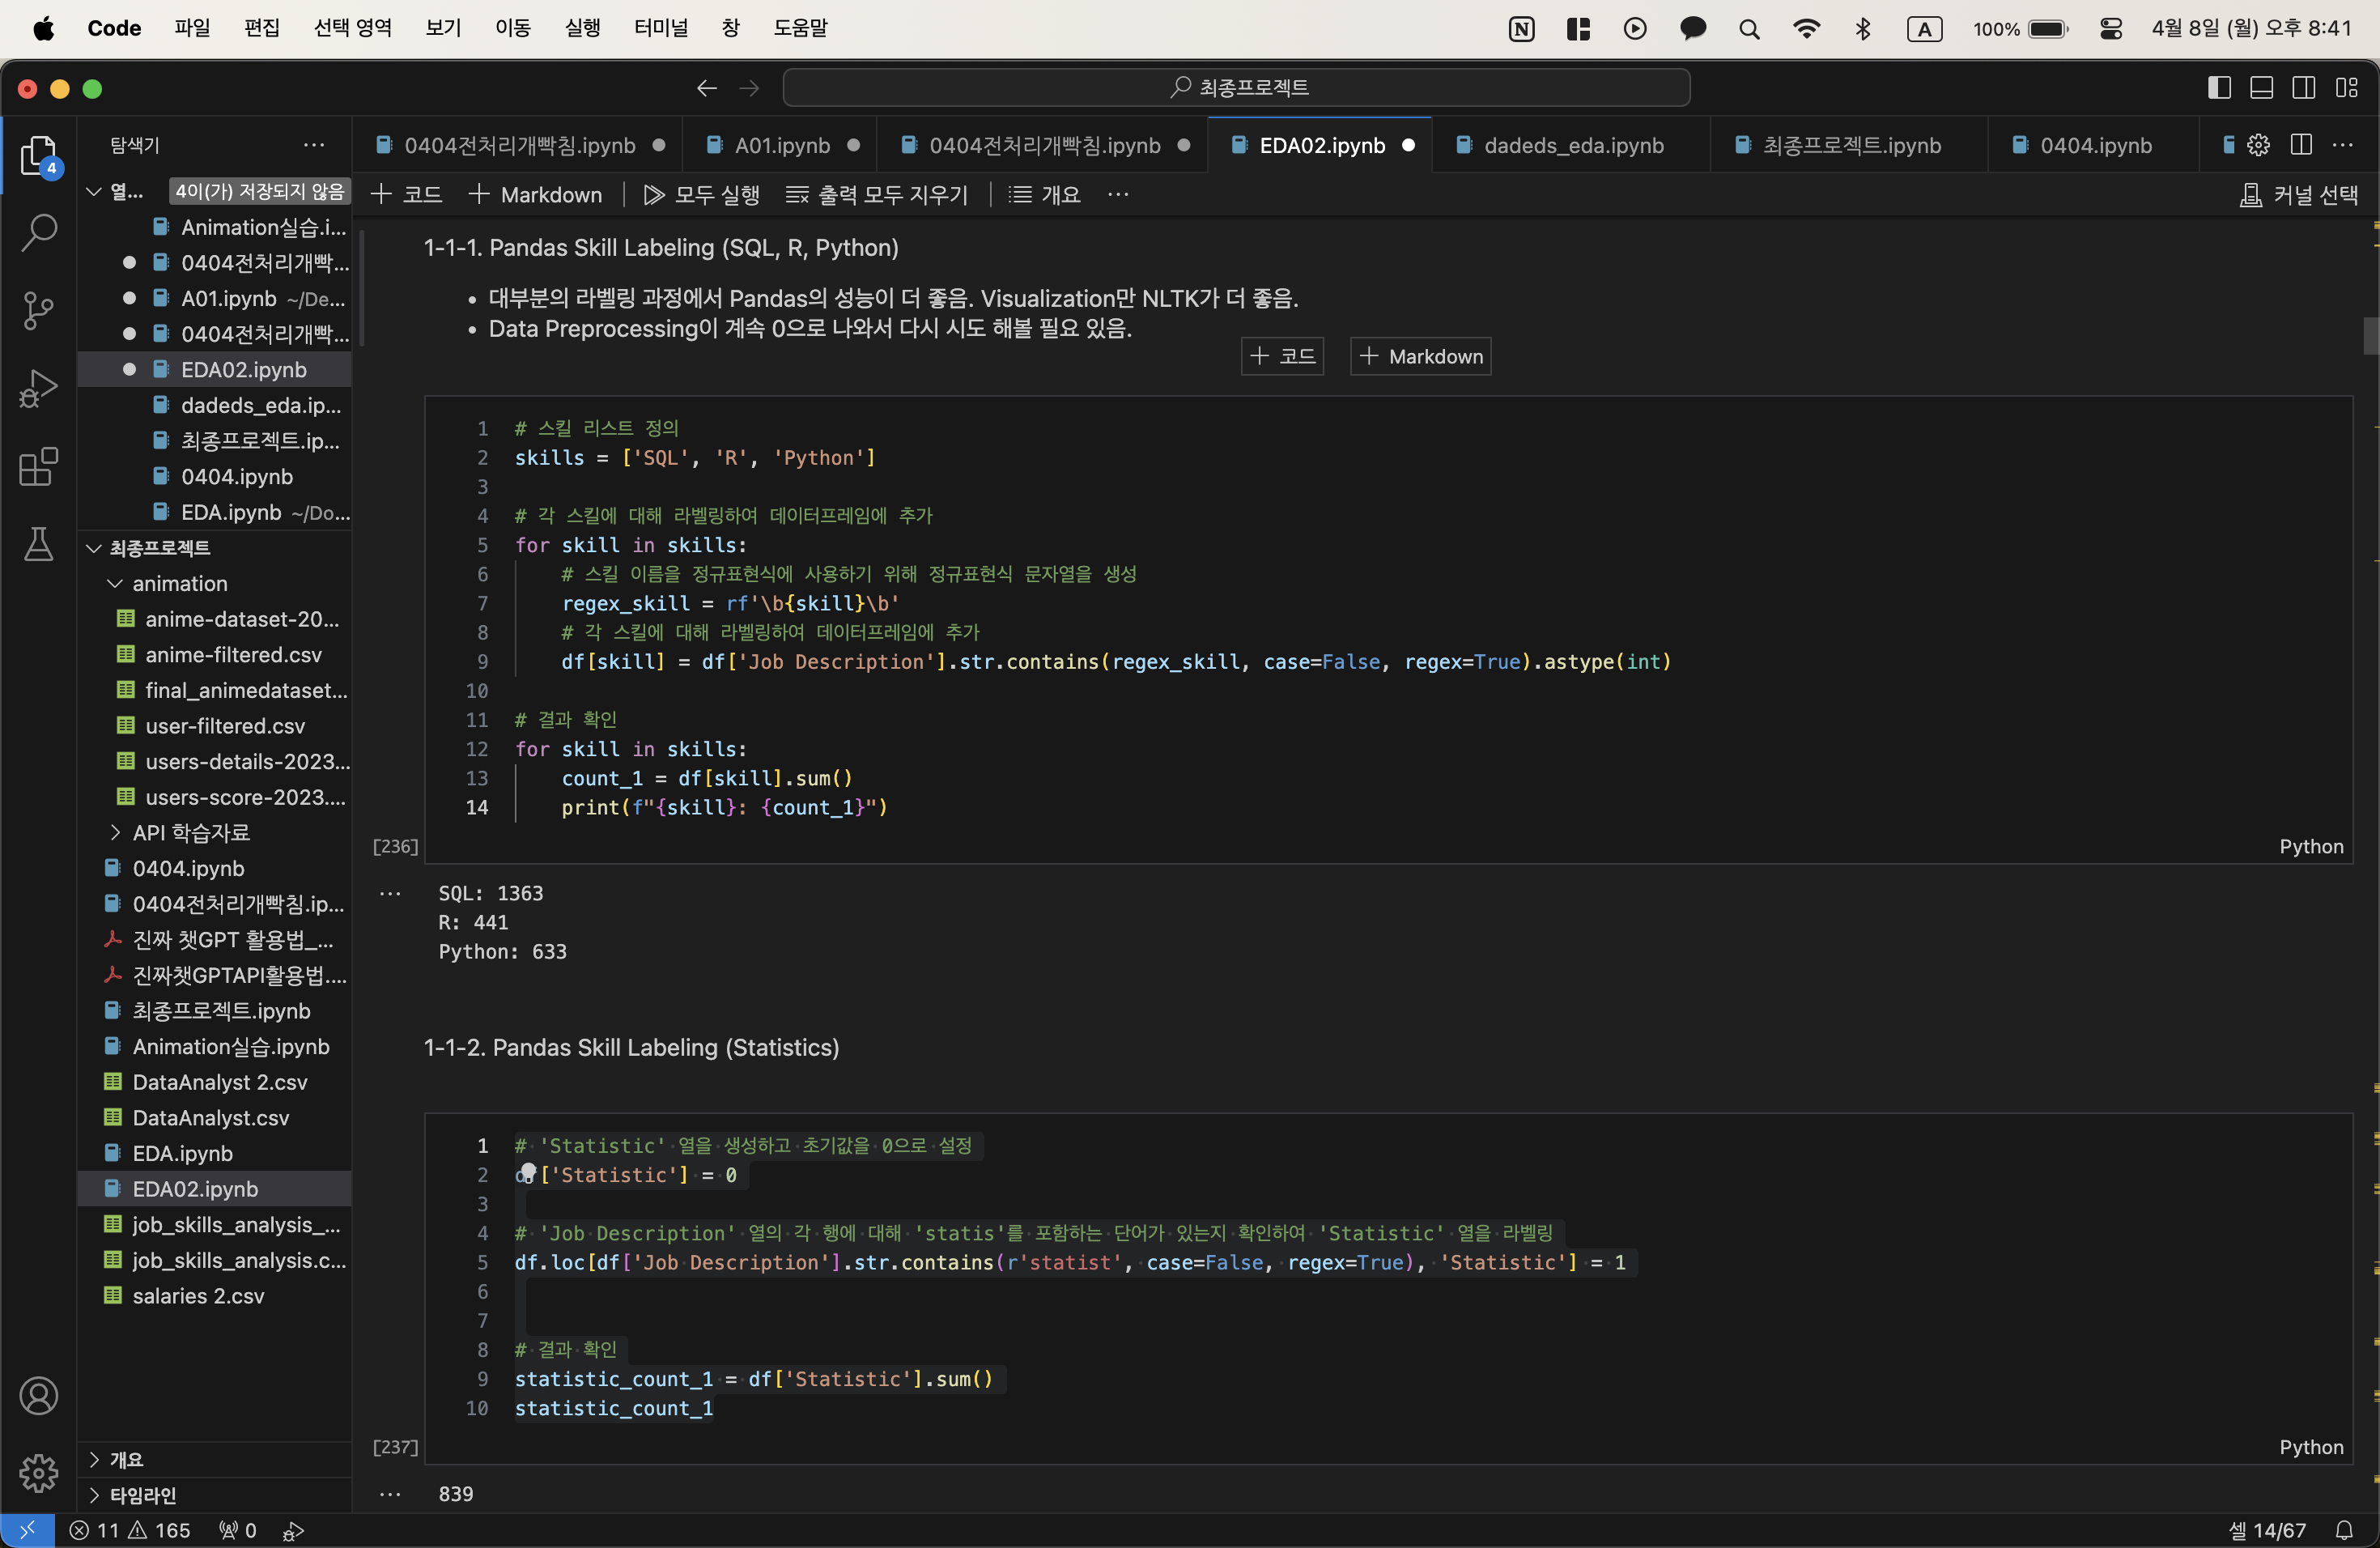Insert Markdown cell via hover button between cells
The height and width of the screenshot is (1548, 2380).
pyautogui.click(x=1420, y=356)
